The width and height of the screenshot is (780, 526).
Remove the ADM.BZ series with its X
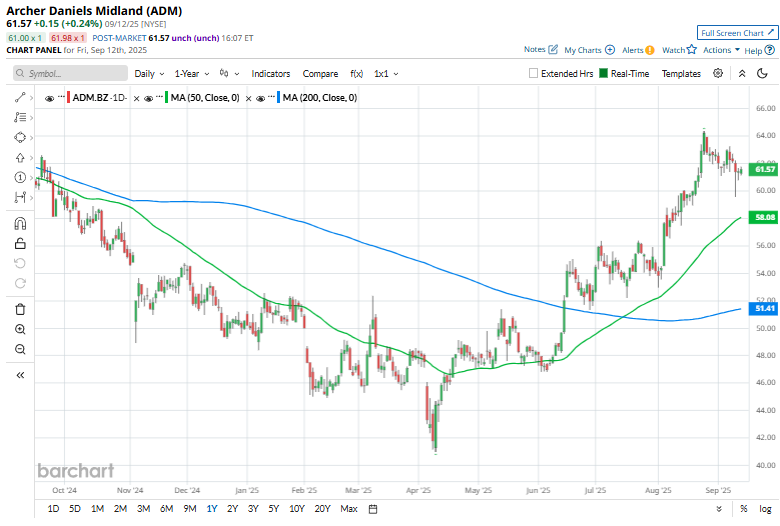pyautogui.click(x=136, y=99)
